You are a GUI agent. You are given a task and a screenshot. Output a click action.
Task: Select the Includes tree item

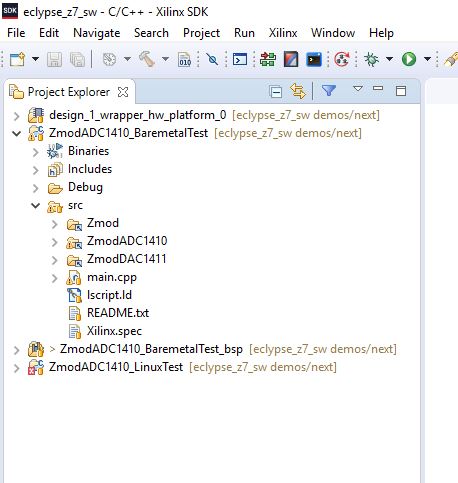click(90, 169)
